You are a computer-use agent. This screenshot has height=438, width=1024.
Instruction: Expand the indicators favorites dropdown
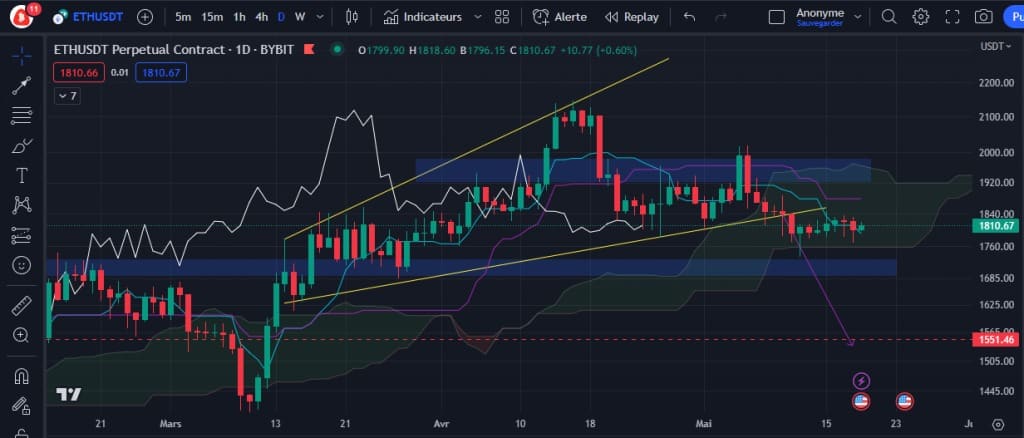coord(477,17)
